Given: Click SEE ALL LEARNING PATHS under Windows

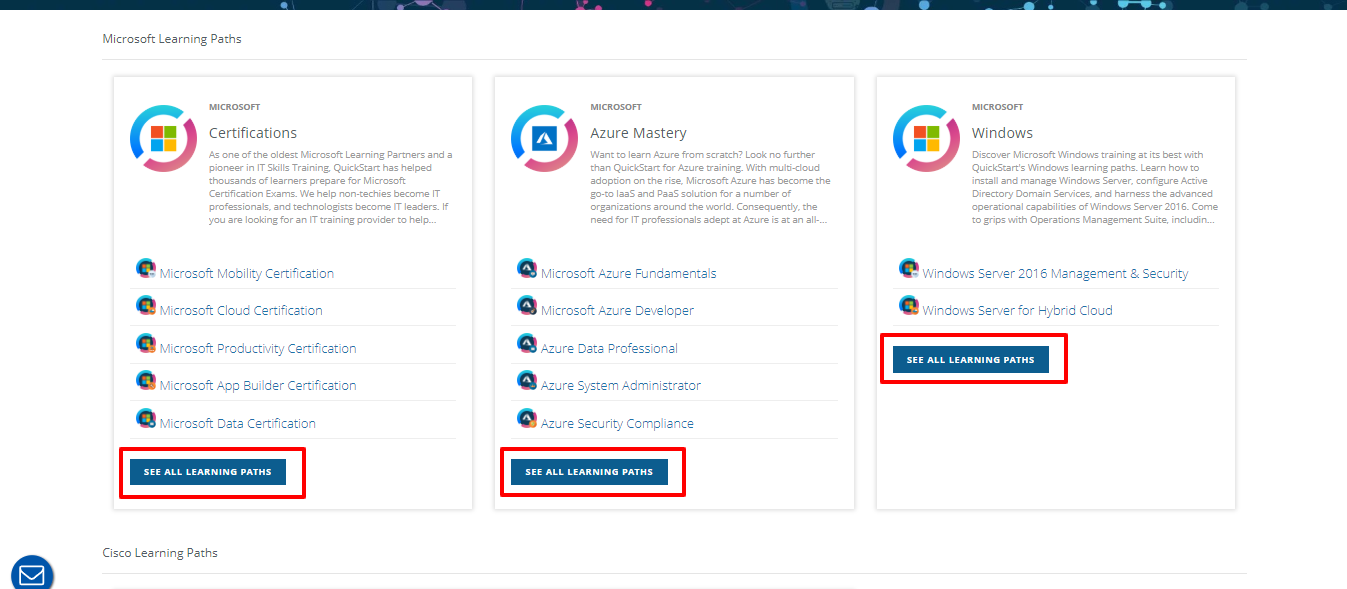Looking at the screenshot, I should 972,358.
